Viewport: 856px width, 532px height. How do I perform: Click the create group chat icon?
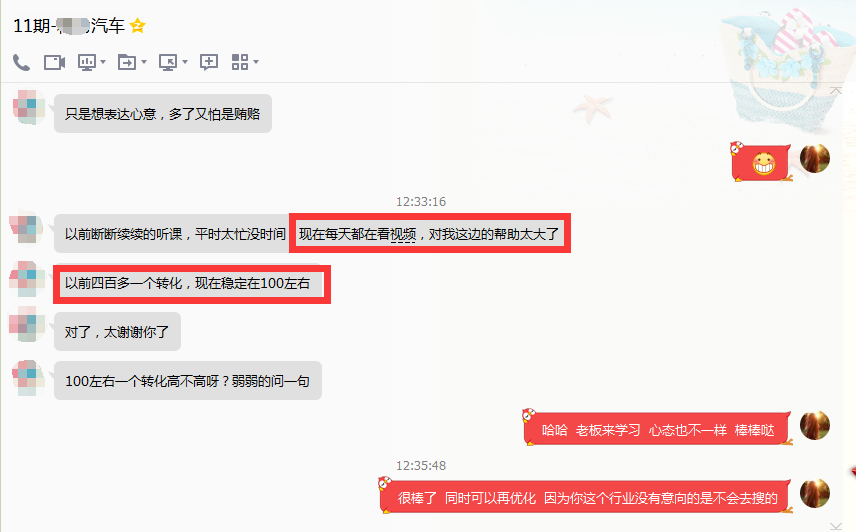point(209,62)
